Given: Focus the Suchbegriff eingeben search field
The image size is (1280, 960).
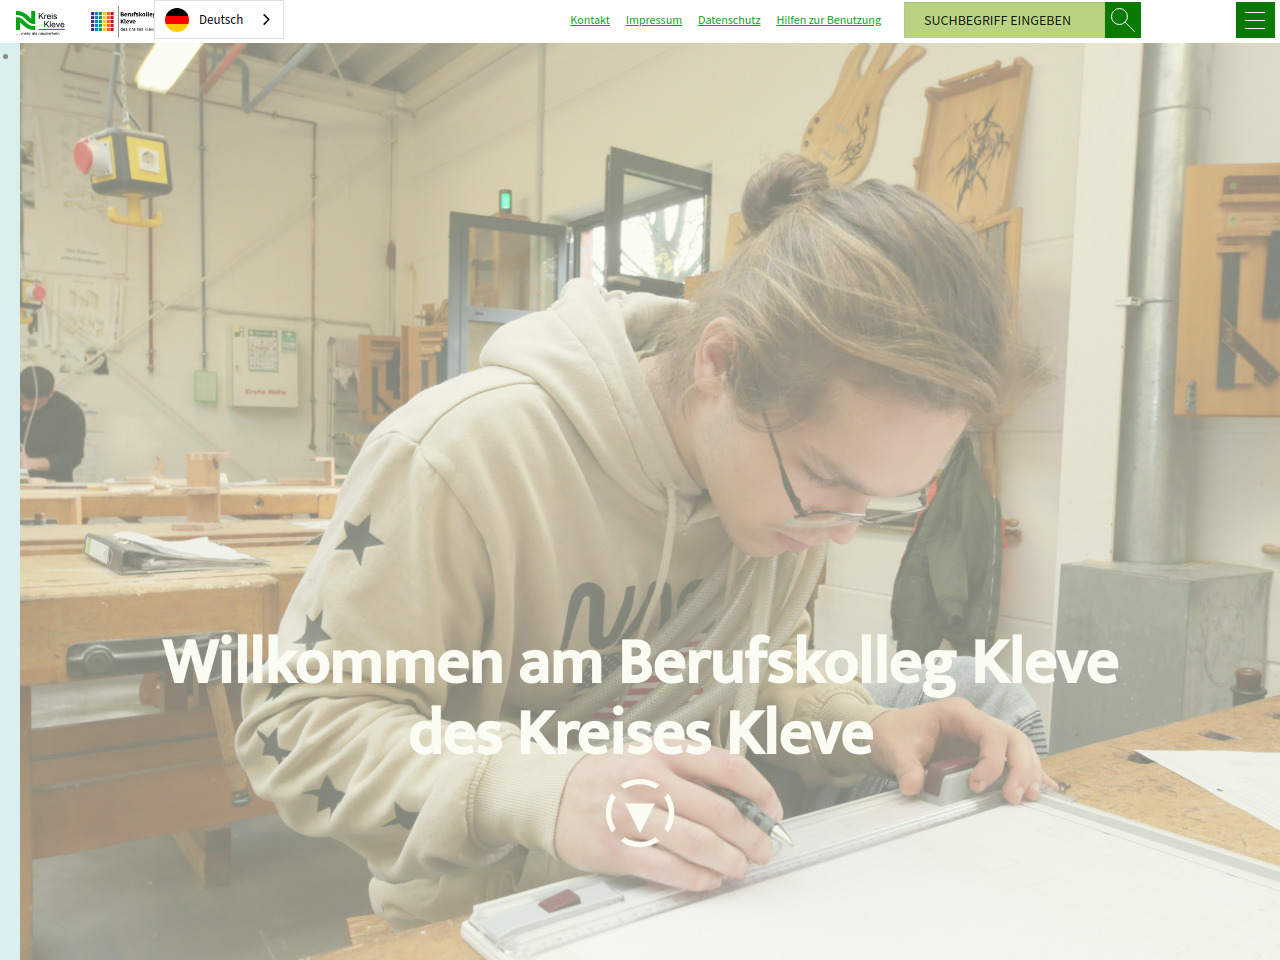Looking at the screenshot, I should tap(1004, 20).
